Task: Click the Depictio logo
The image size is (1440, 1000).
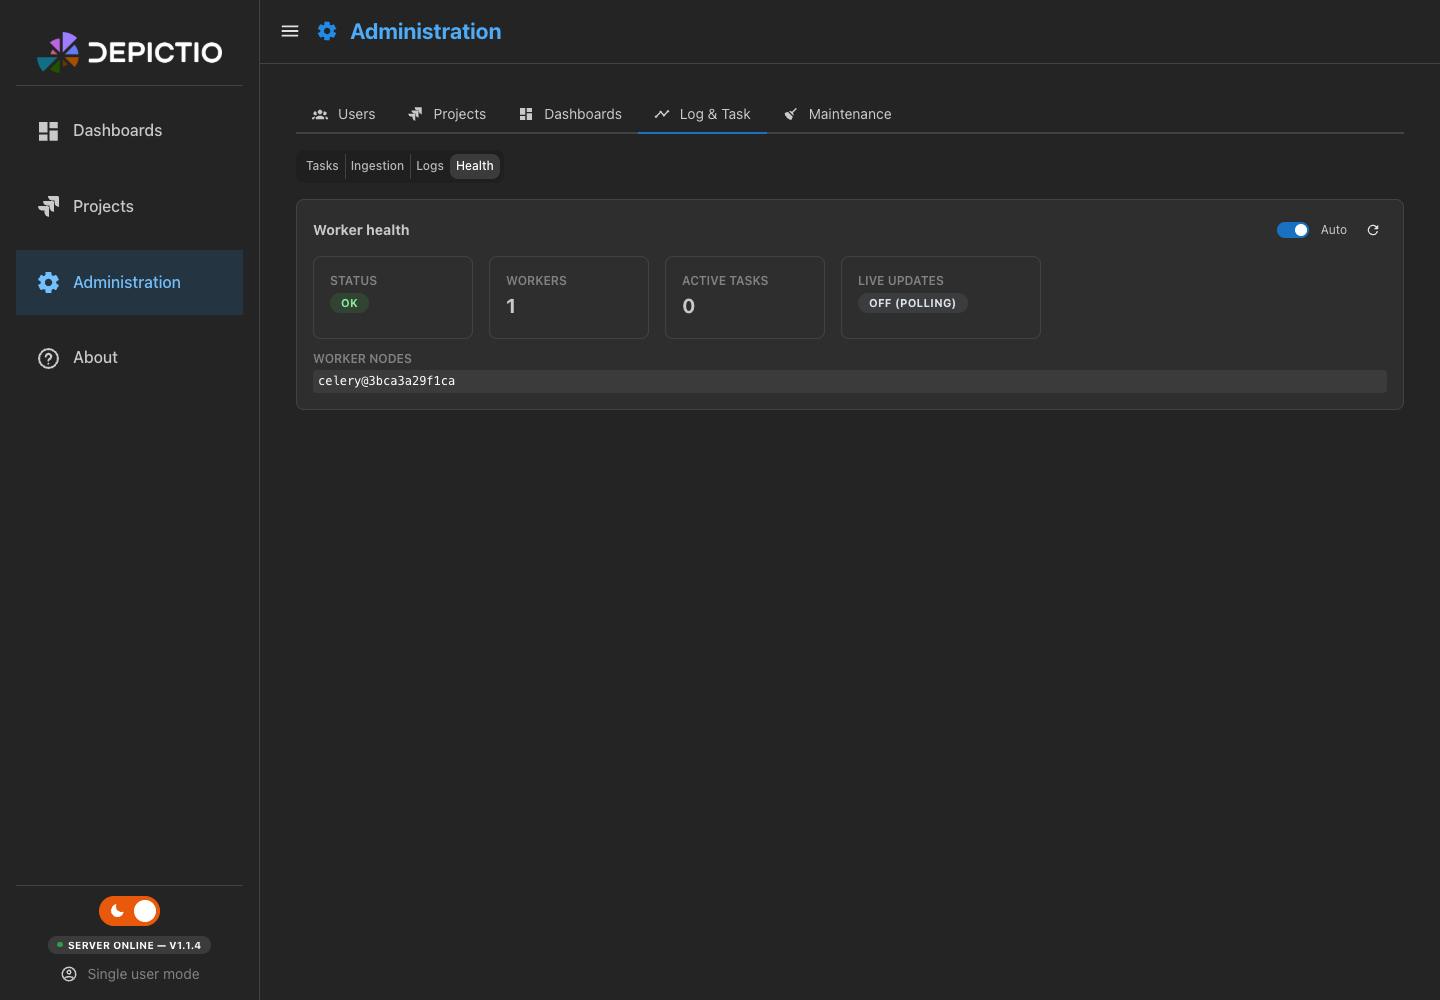Action: [x=130, y=52]
